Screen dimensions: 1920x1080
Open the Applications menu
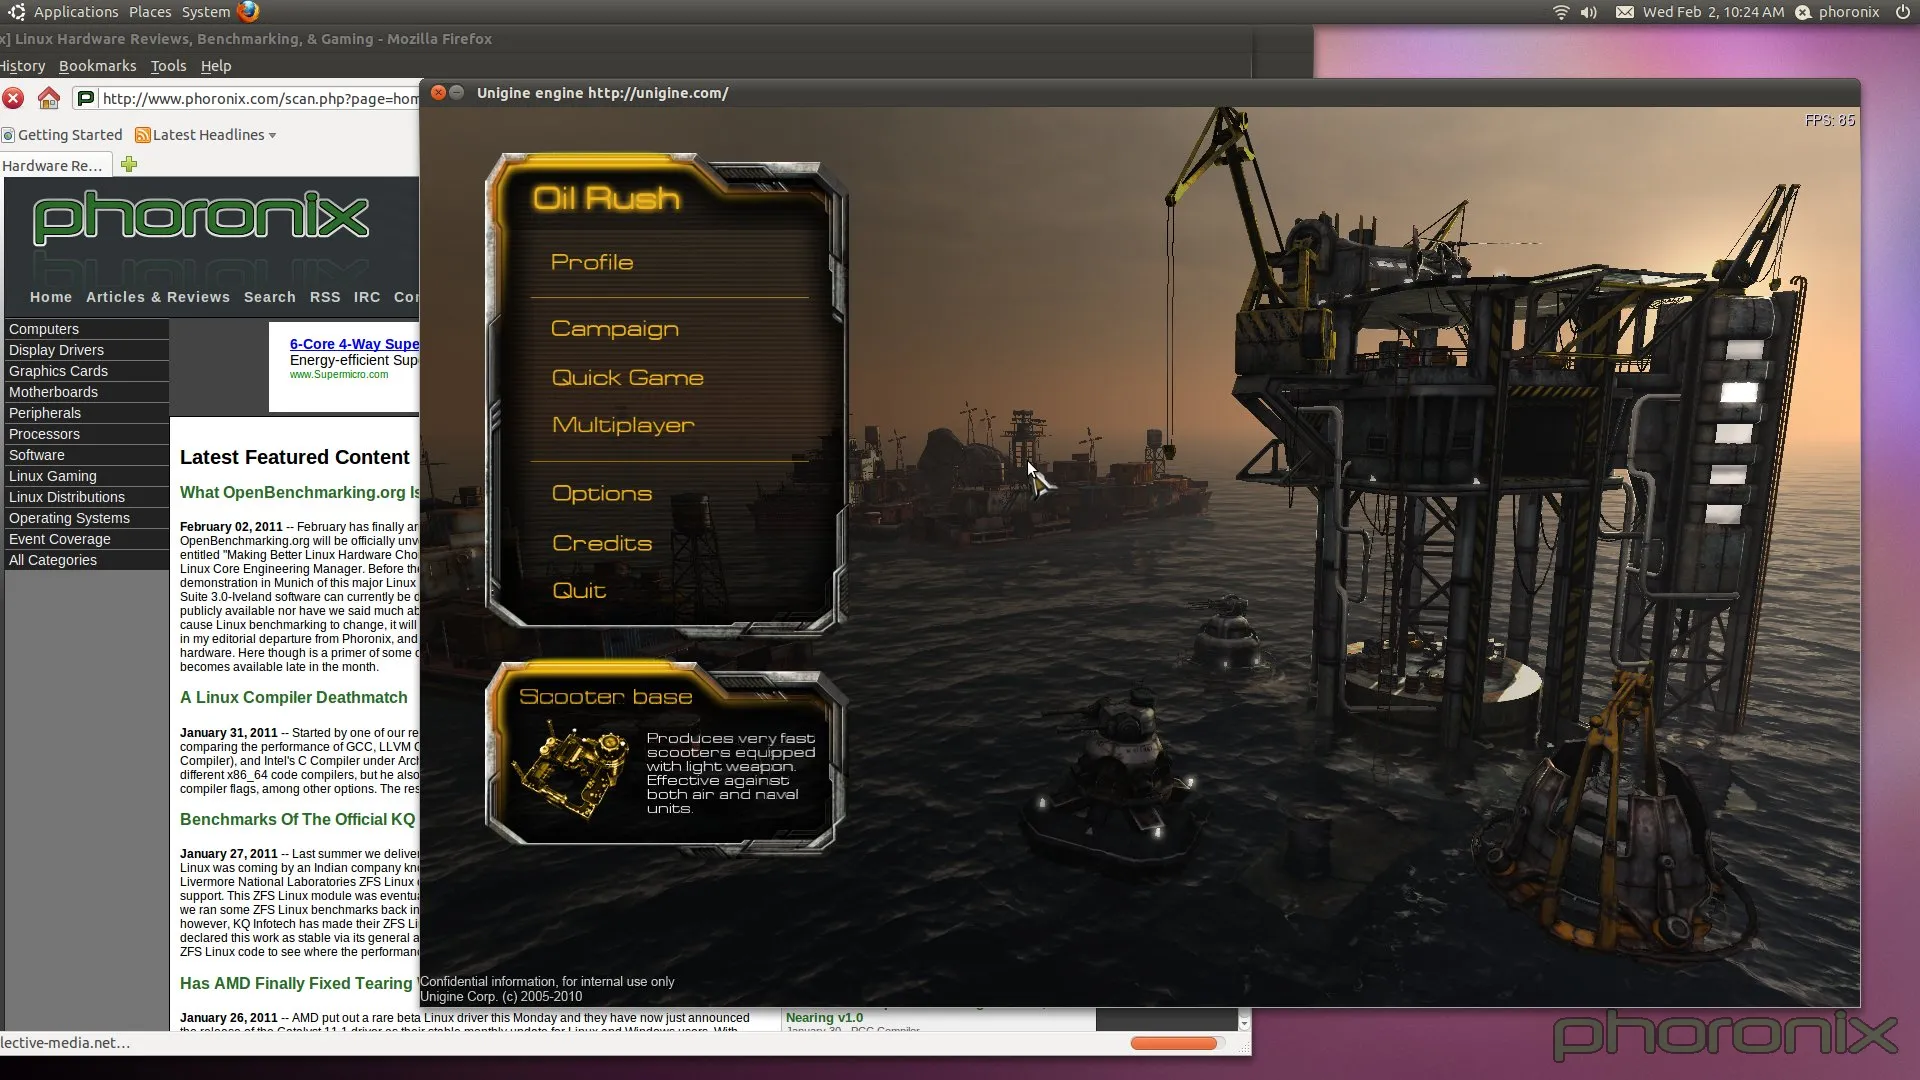click(x=76, y=12)
